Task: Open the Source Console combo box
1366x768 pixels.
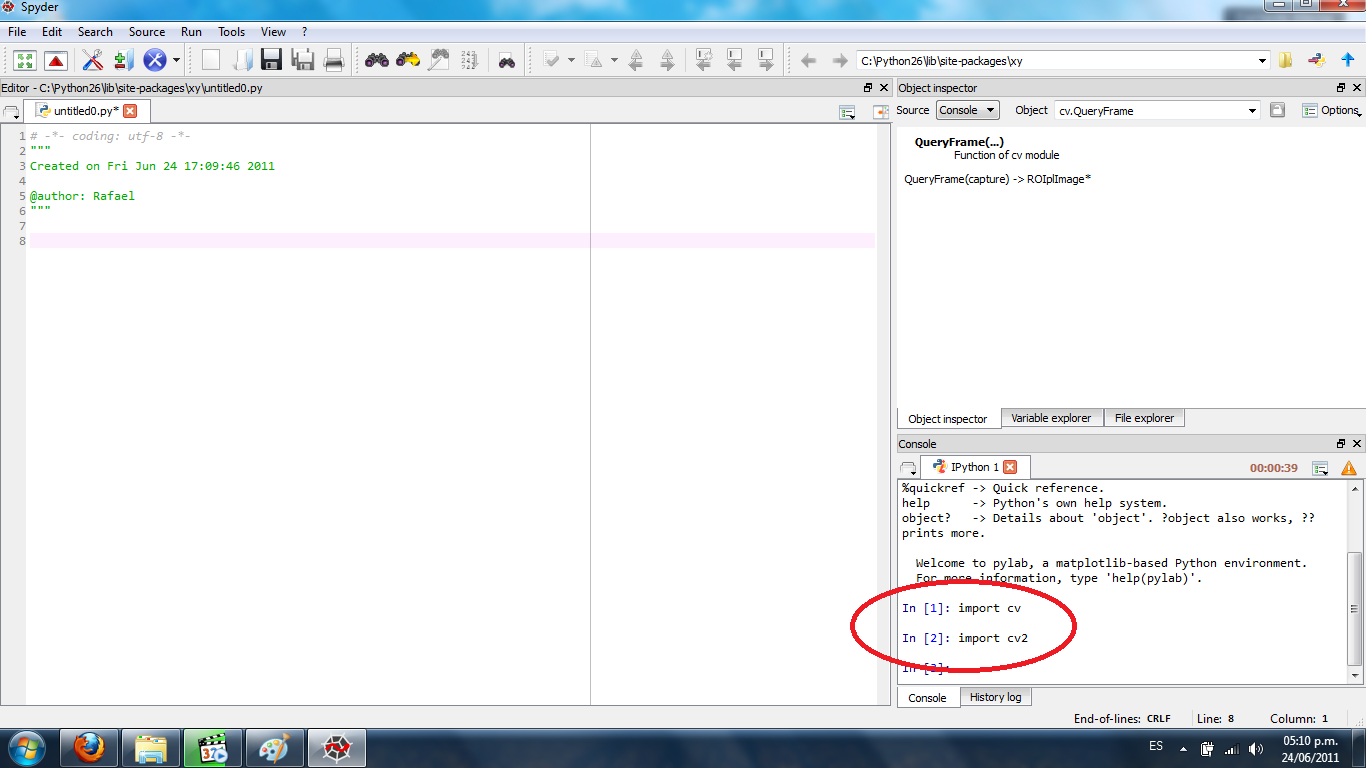Action: click(x=967, y=110)
